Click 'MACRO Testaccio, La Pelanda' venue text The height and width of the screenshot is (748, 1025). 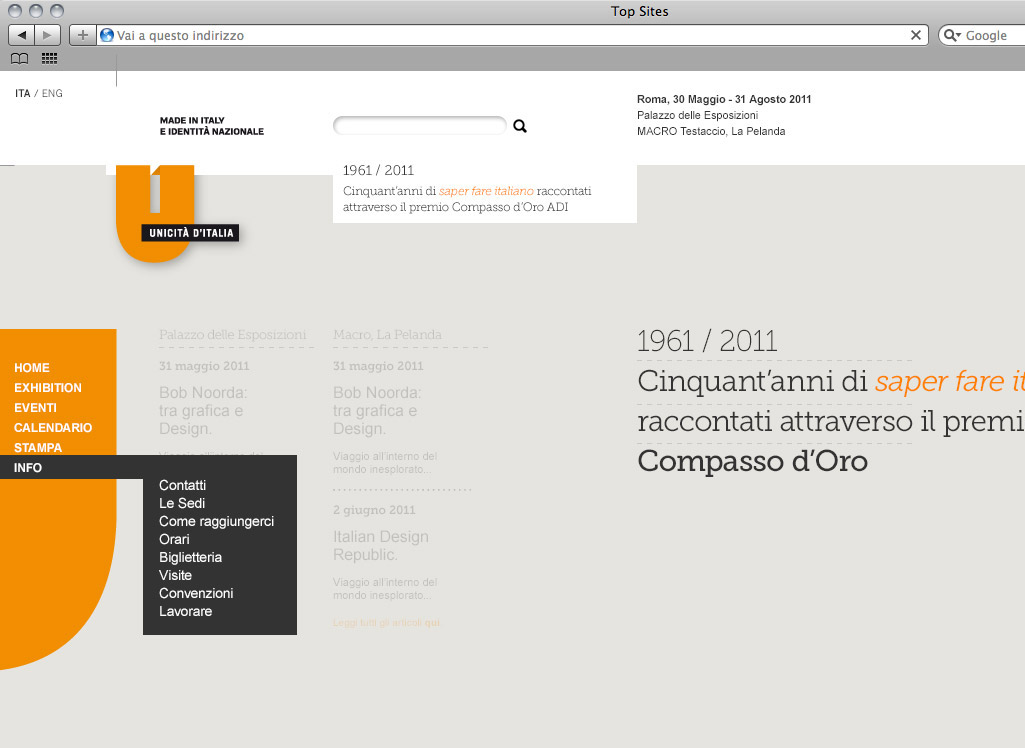[x=711, y=131]
